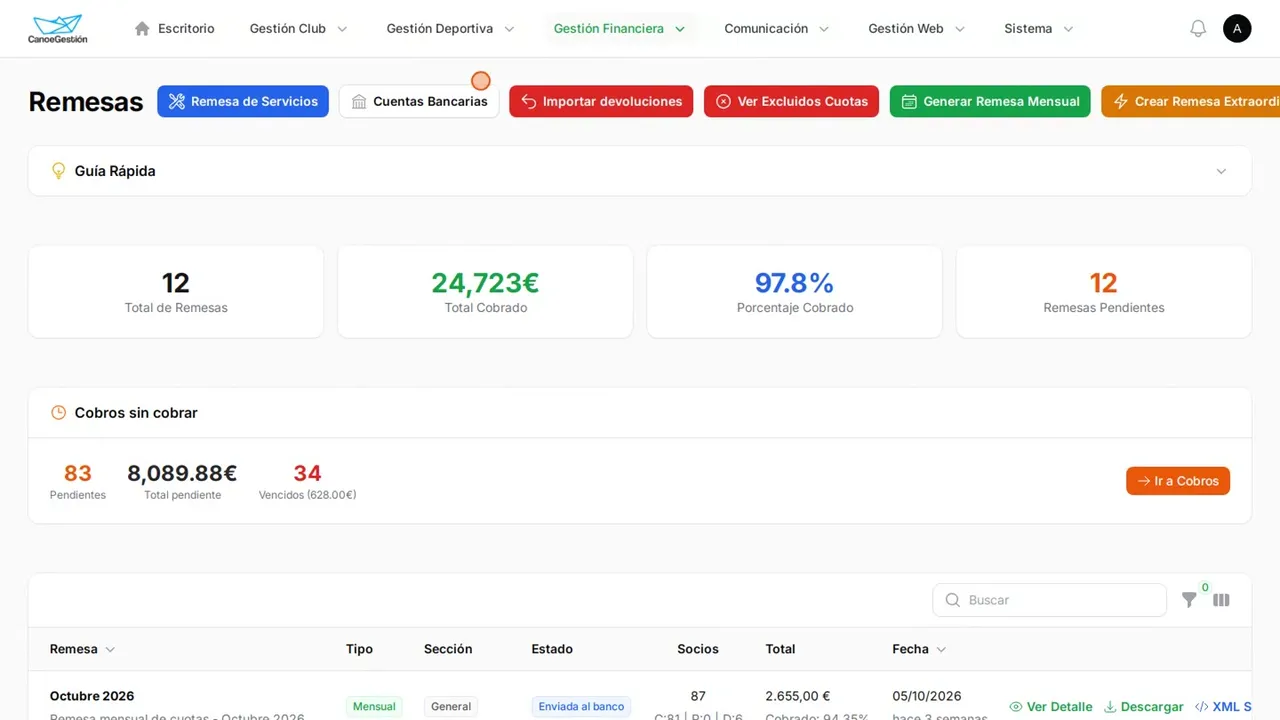Image resolution: width=1280 pixels, height=720 pixels.
Task: Click the calendar icon on Generar Remesa Mensual
Action: [x=909, y=102]
